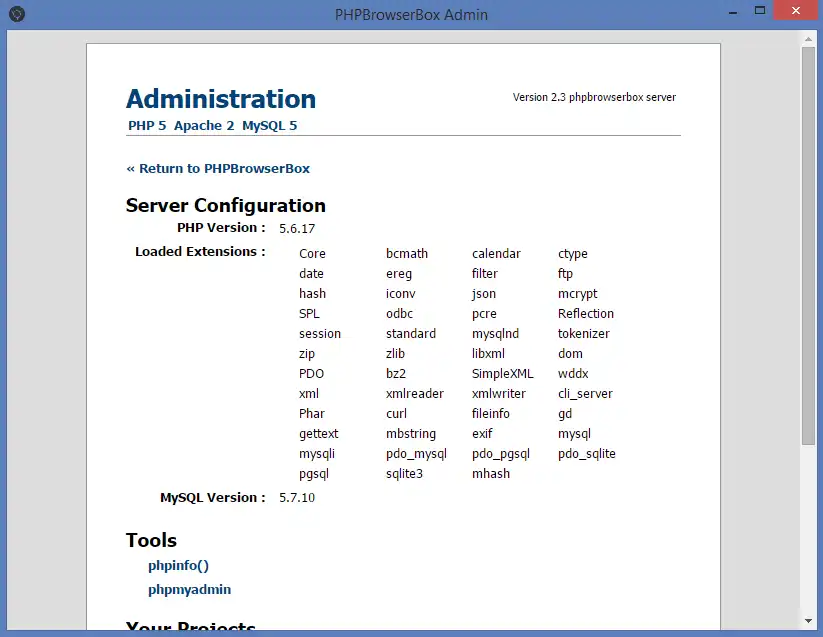Viewport: 823px width, 637px height.
Task: Click the SimpleXML extension entry
Action: click(502, 374)
